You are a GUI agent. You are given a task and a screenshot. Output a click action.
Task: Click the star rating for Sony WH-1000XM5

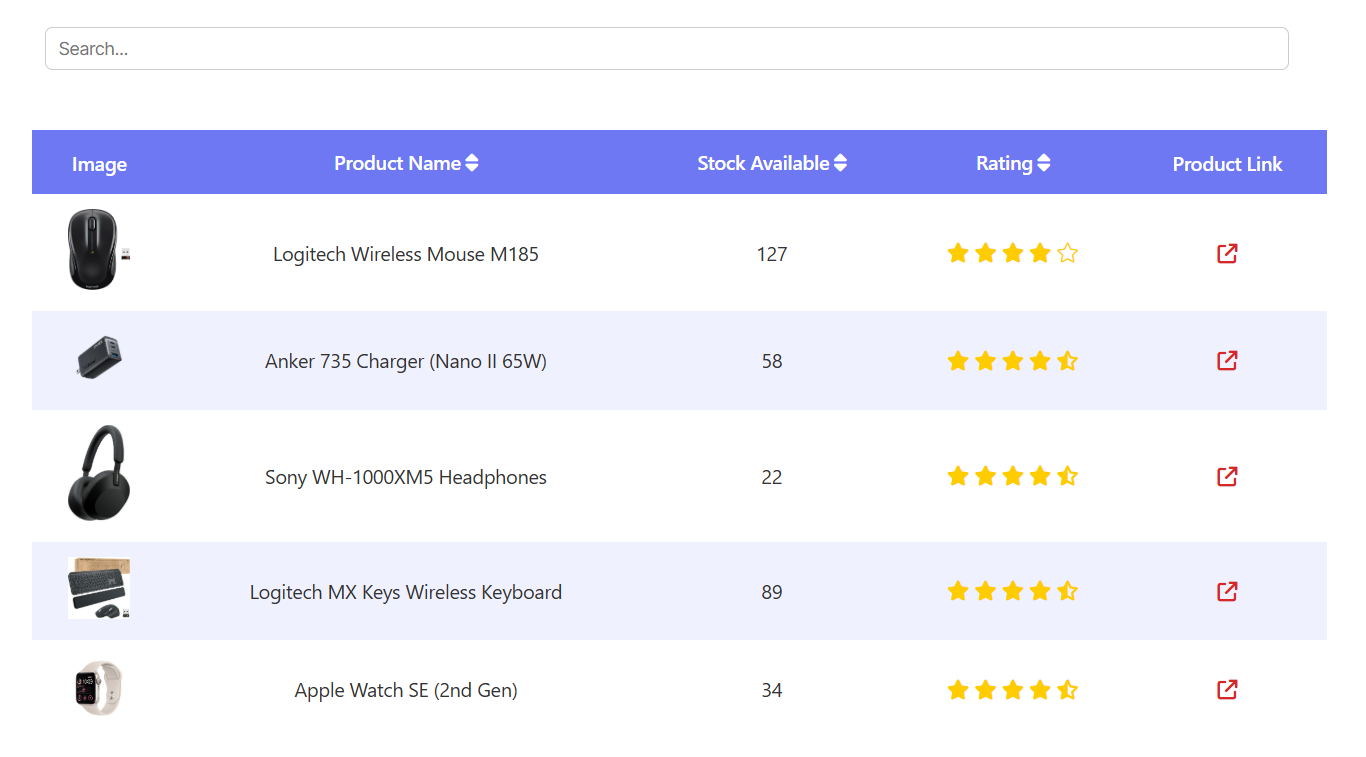click(x=1012, y=476)
